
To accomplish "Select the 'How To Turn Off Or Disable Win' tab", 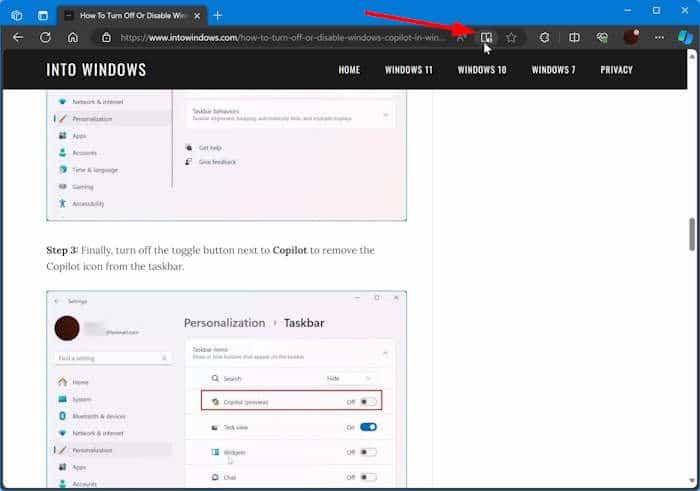I will (x=132, y=16).
